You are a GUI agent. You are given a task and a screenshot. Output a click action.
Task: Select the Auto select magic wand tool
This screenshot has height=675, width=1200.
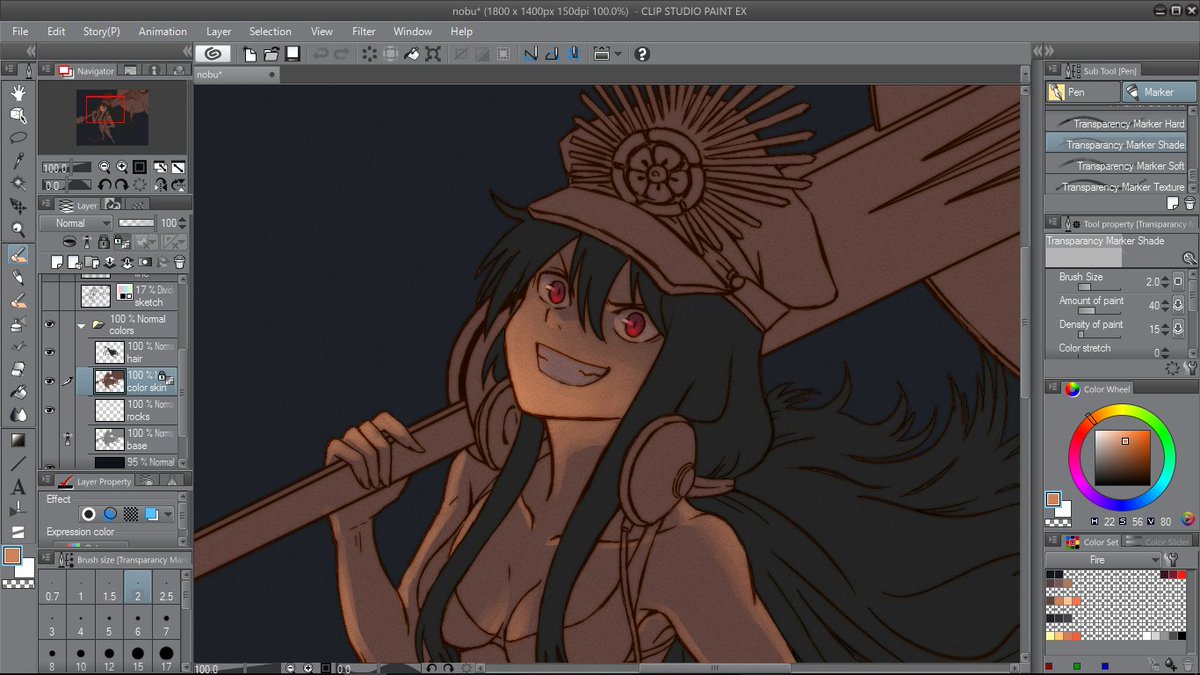pyautogui.click(x=18, y=184)
